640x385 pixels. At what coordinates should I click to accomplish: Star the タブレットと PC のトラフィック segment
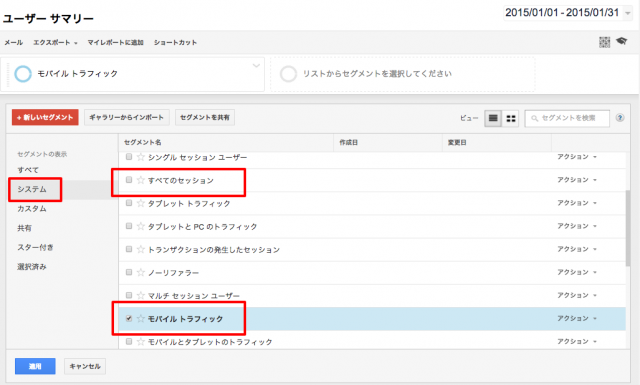[141, 226]
